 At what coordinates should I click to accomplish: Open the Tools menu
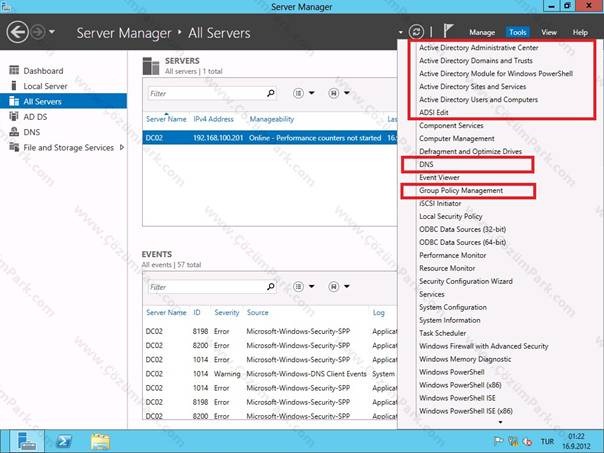(x=517, y=33)
